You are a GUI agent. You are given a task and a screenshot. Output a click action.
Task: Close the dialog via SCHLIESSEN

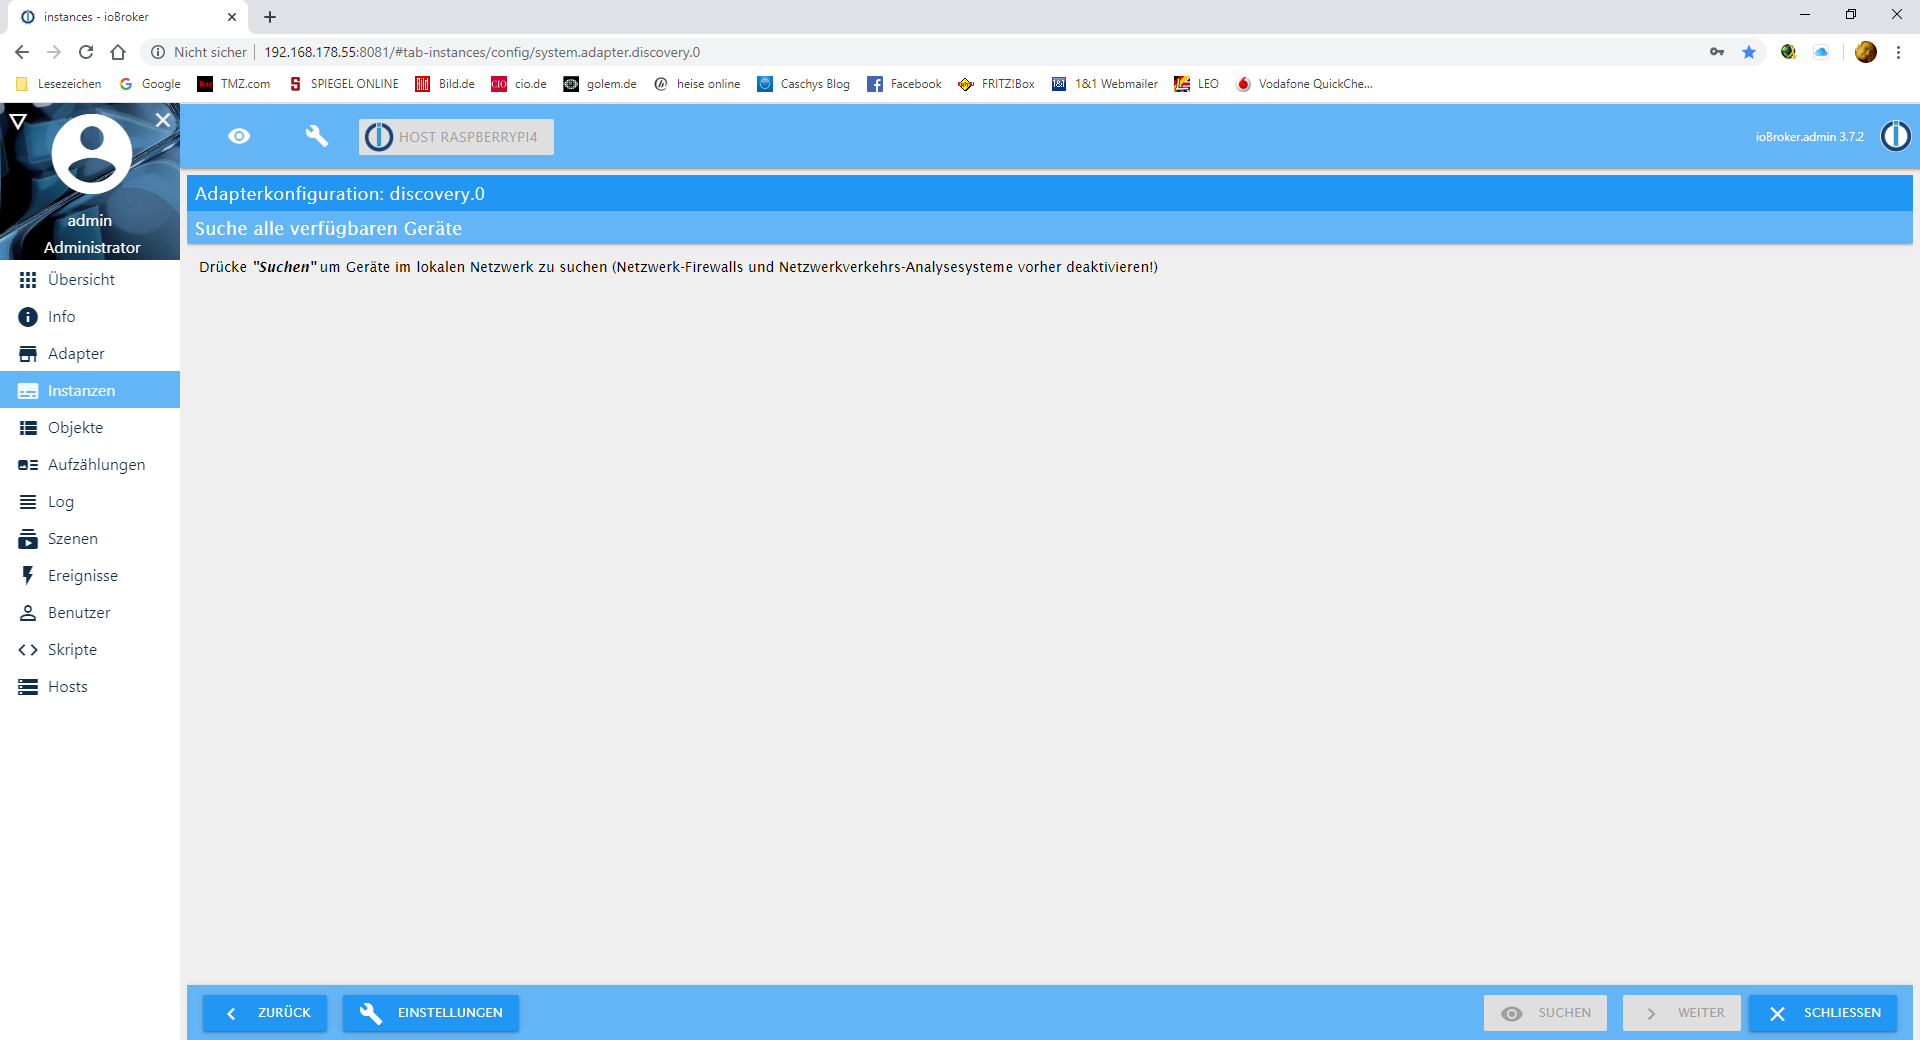tap(1823, 1013)
